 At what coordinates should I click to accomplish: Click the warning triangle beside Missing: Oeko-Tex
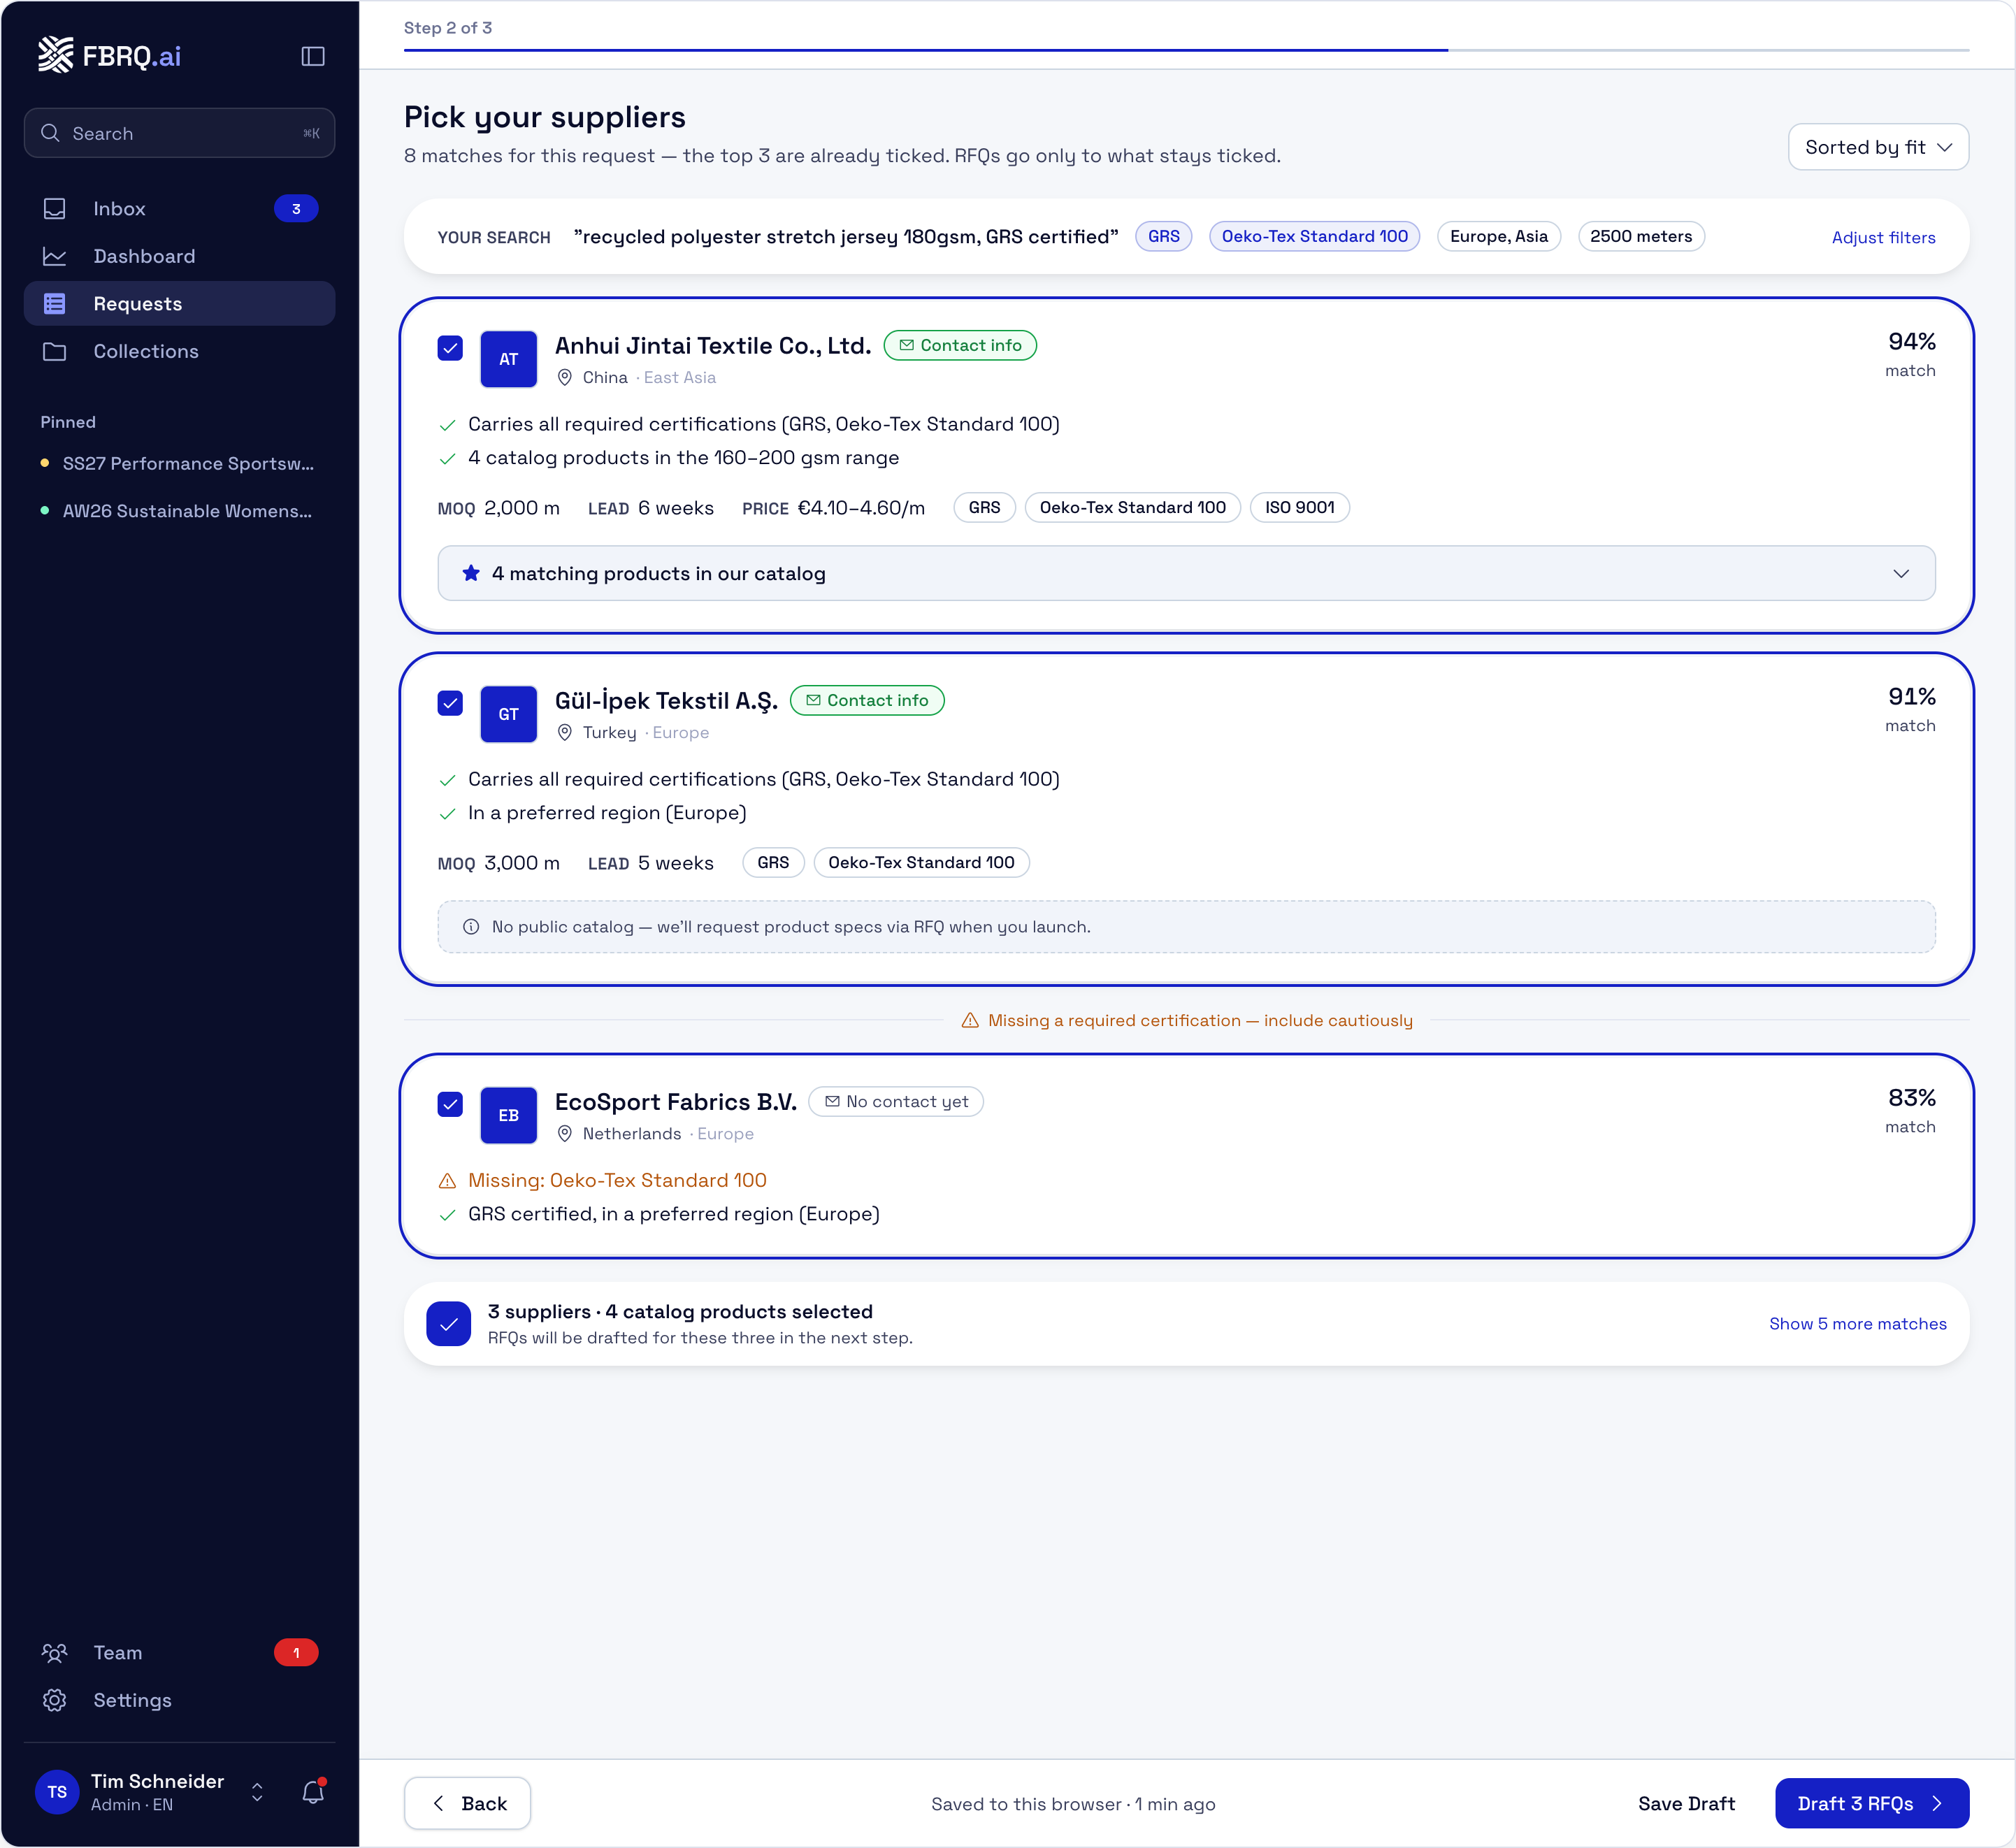(x=447, y=1181)
